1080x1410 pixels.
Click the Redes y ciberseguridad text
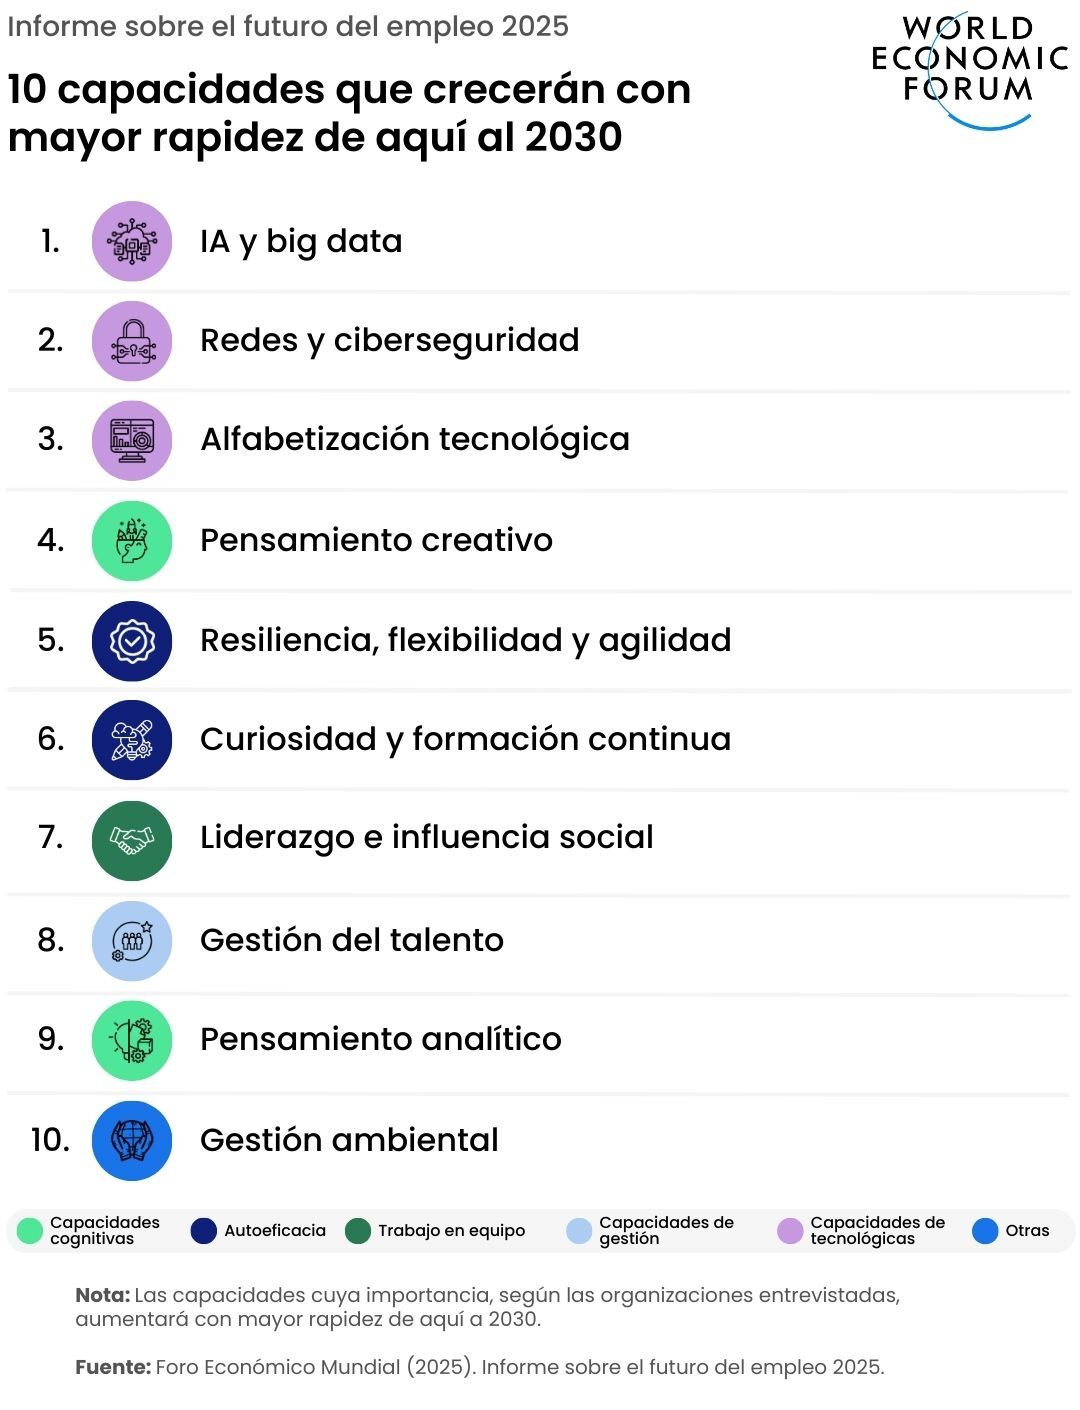(390, 341)
